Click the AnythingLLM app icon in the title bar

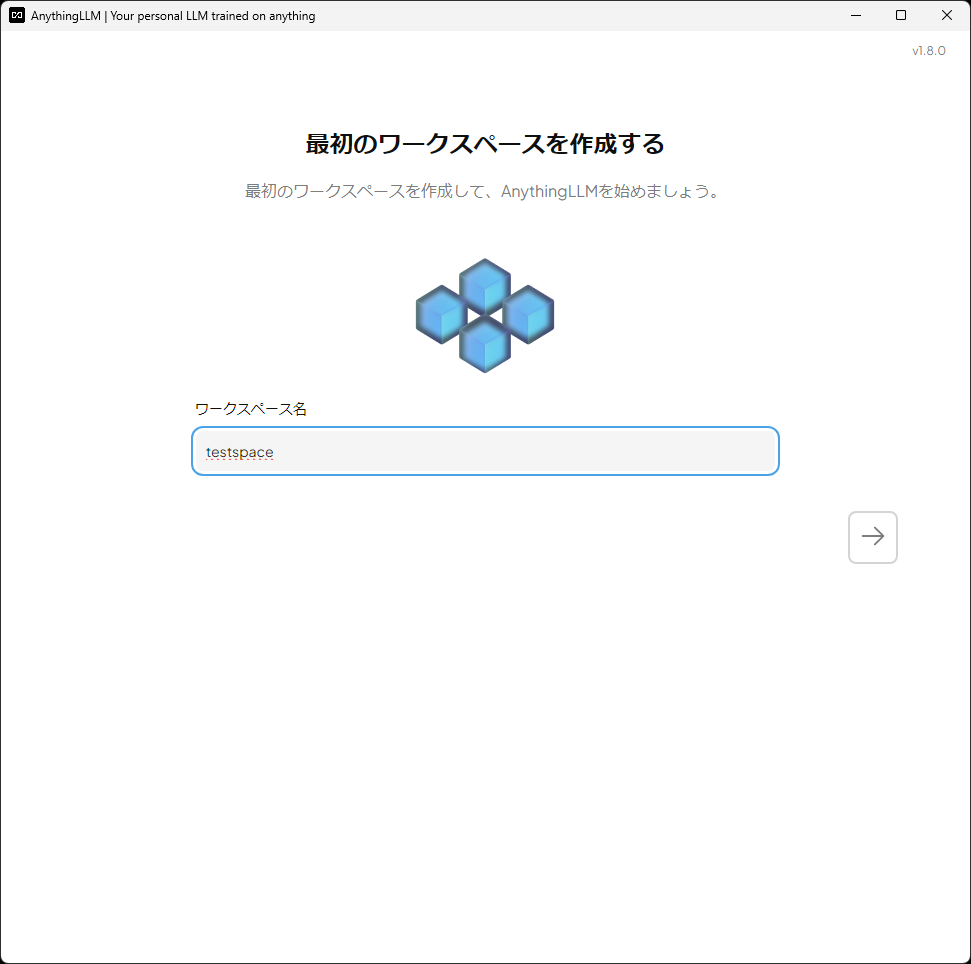pyautogui.click(x=16, y=15)
